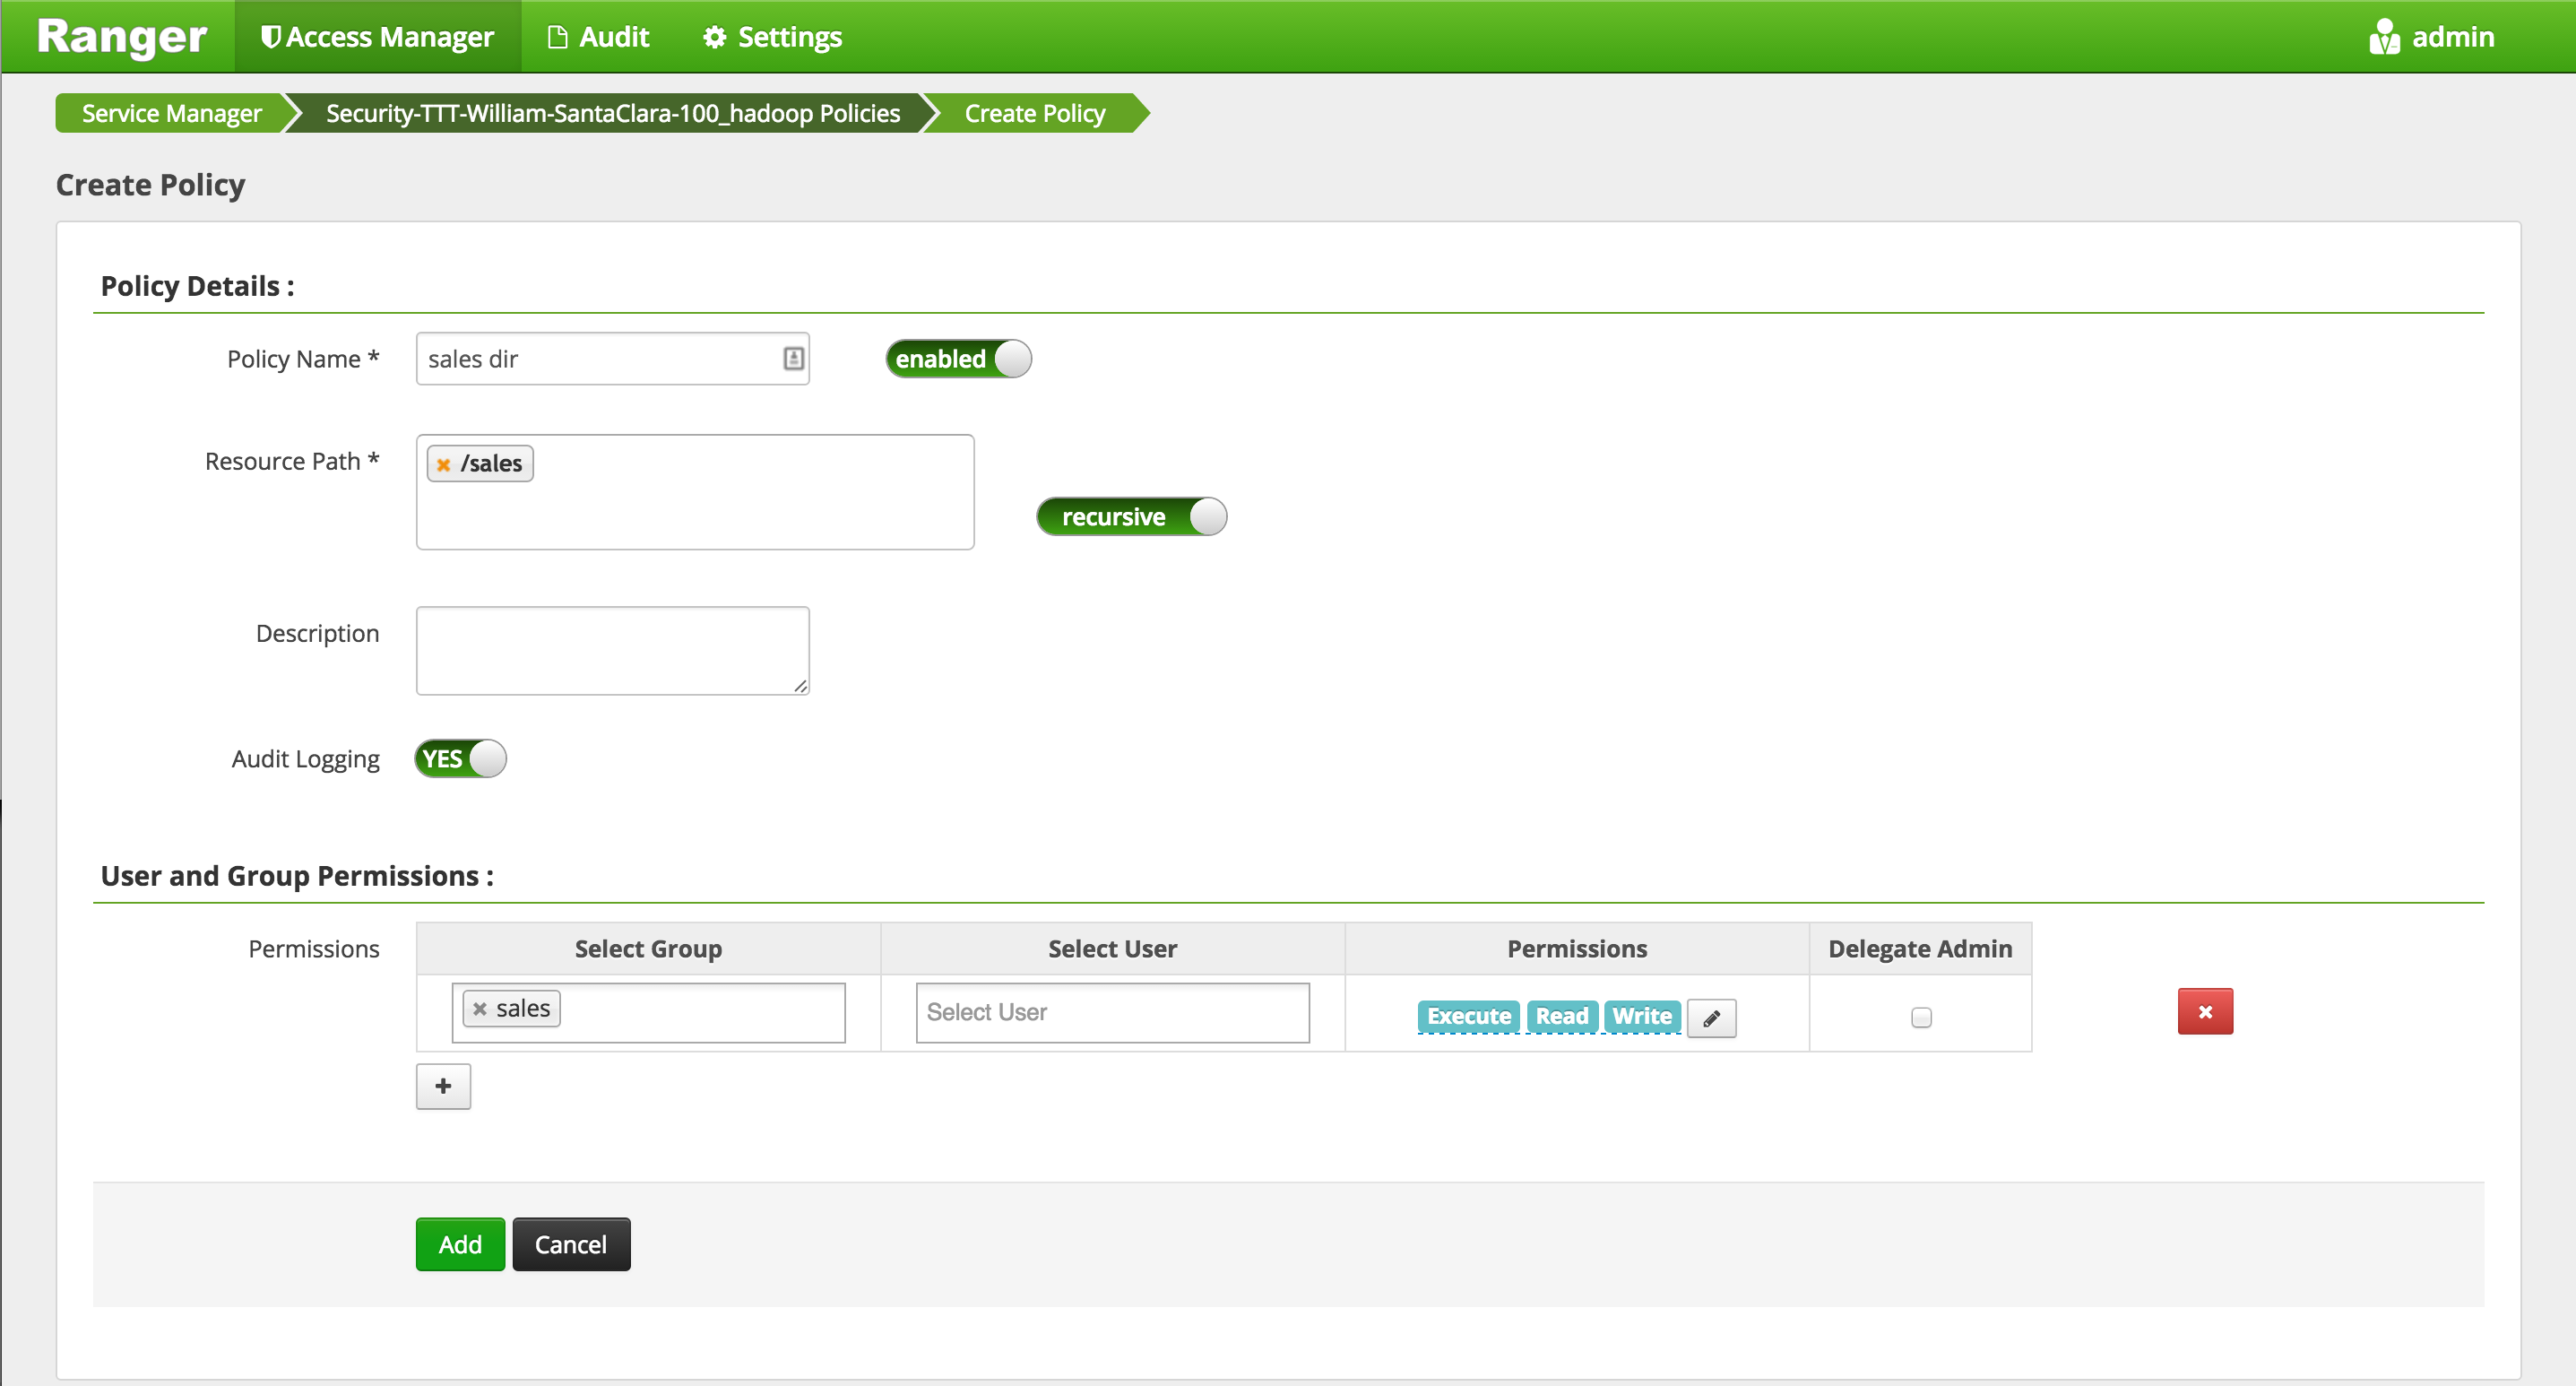This screenshot has width=2576, height=1386.
Task: Click the Select Group field
Action: [x=648, y=1013]
